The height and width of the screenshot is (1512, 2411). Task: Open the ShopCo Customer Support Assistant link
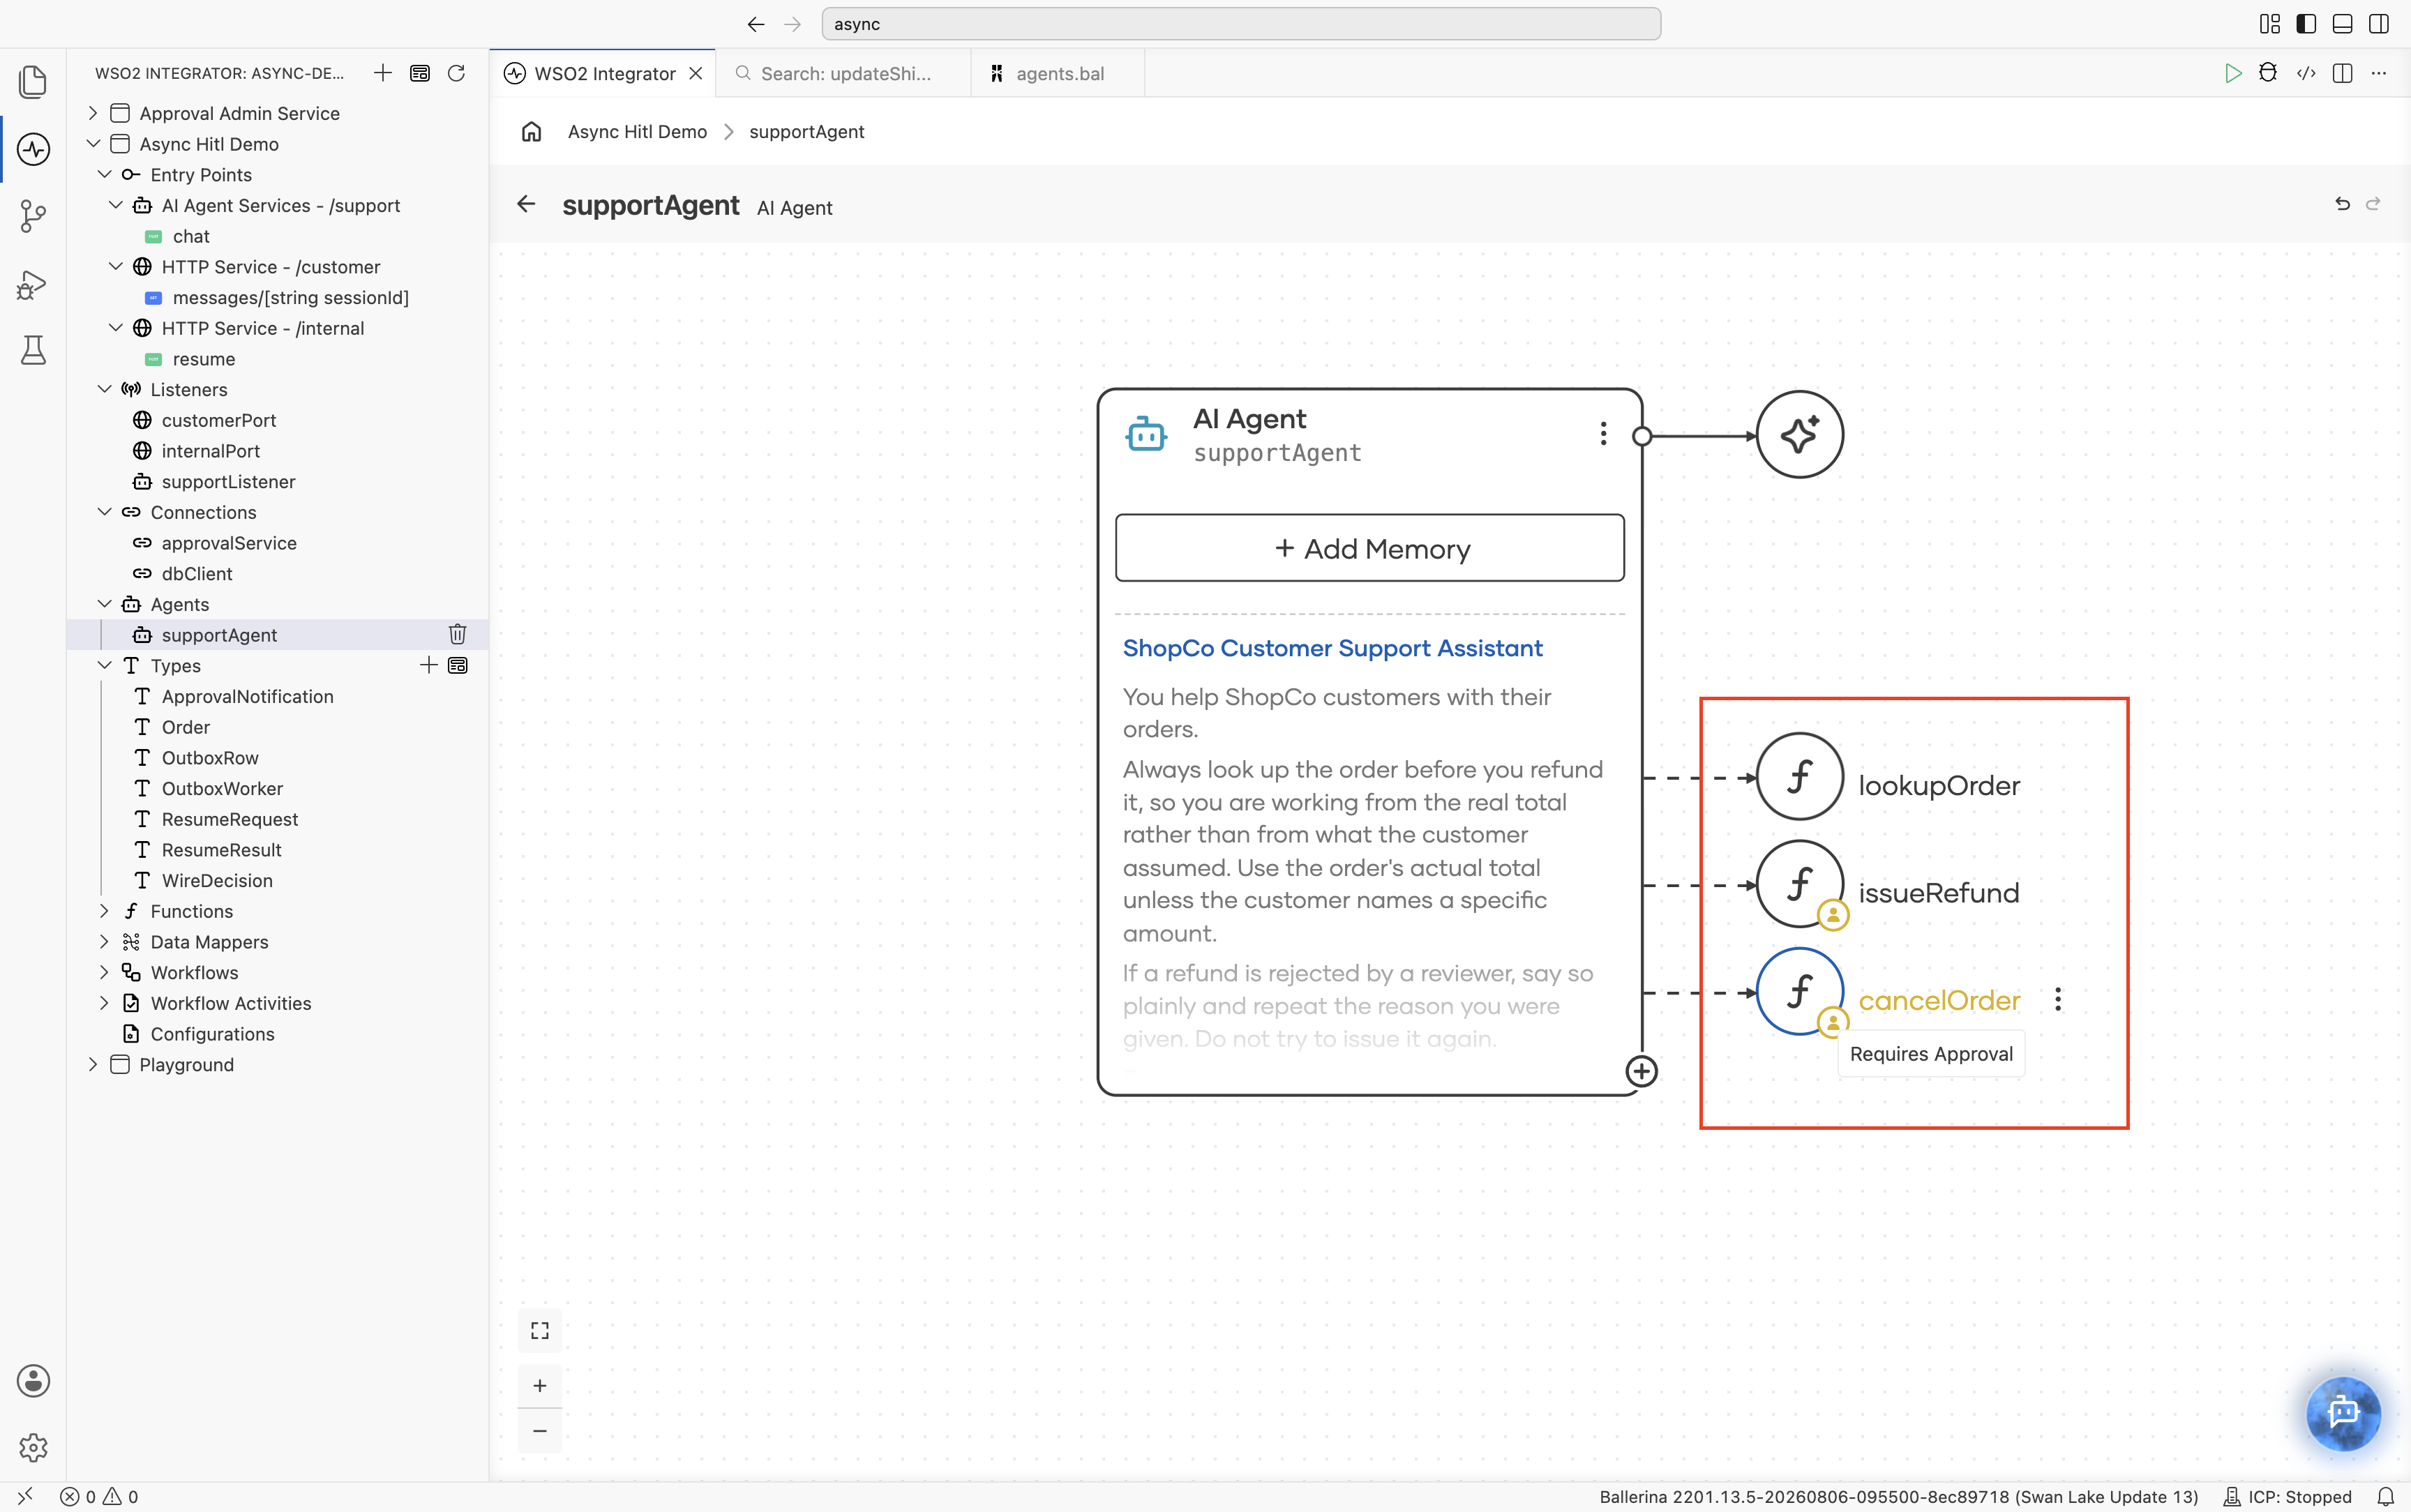pos(1332,648)
